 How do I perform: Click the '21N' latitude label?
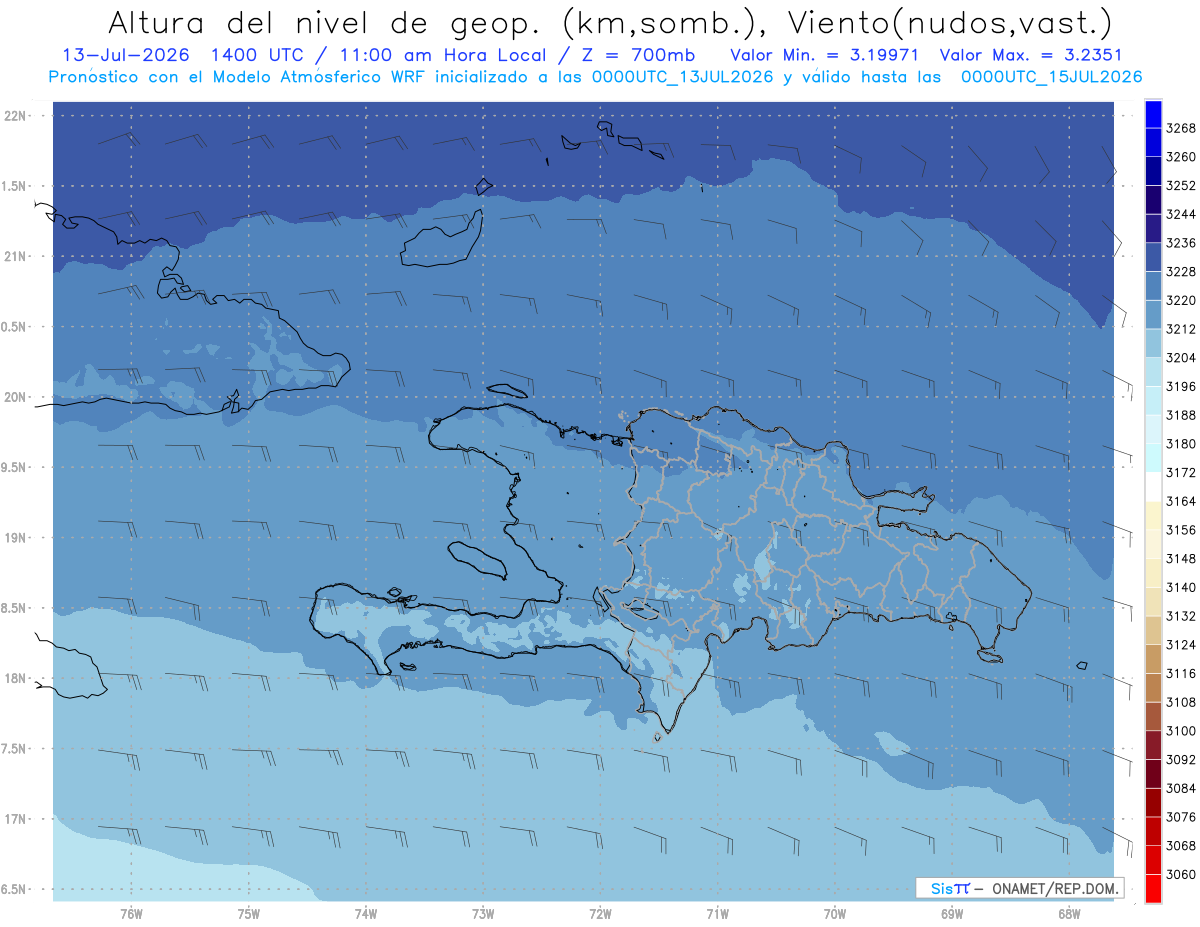click(15, 257)
